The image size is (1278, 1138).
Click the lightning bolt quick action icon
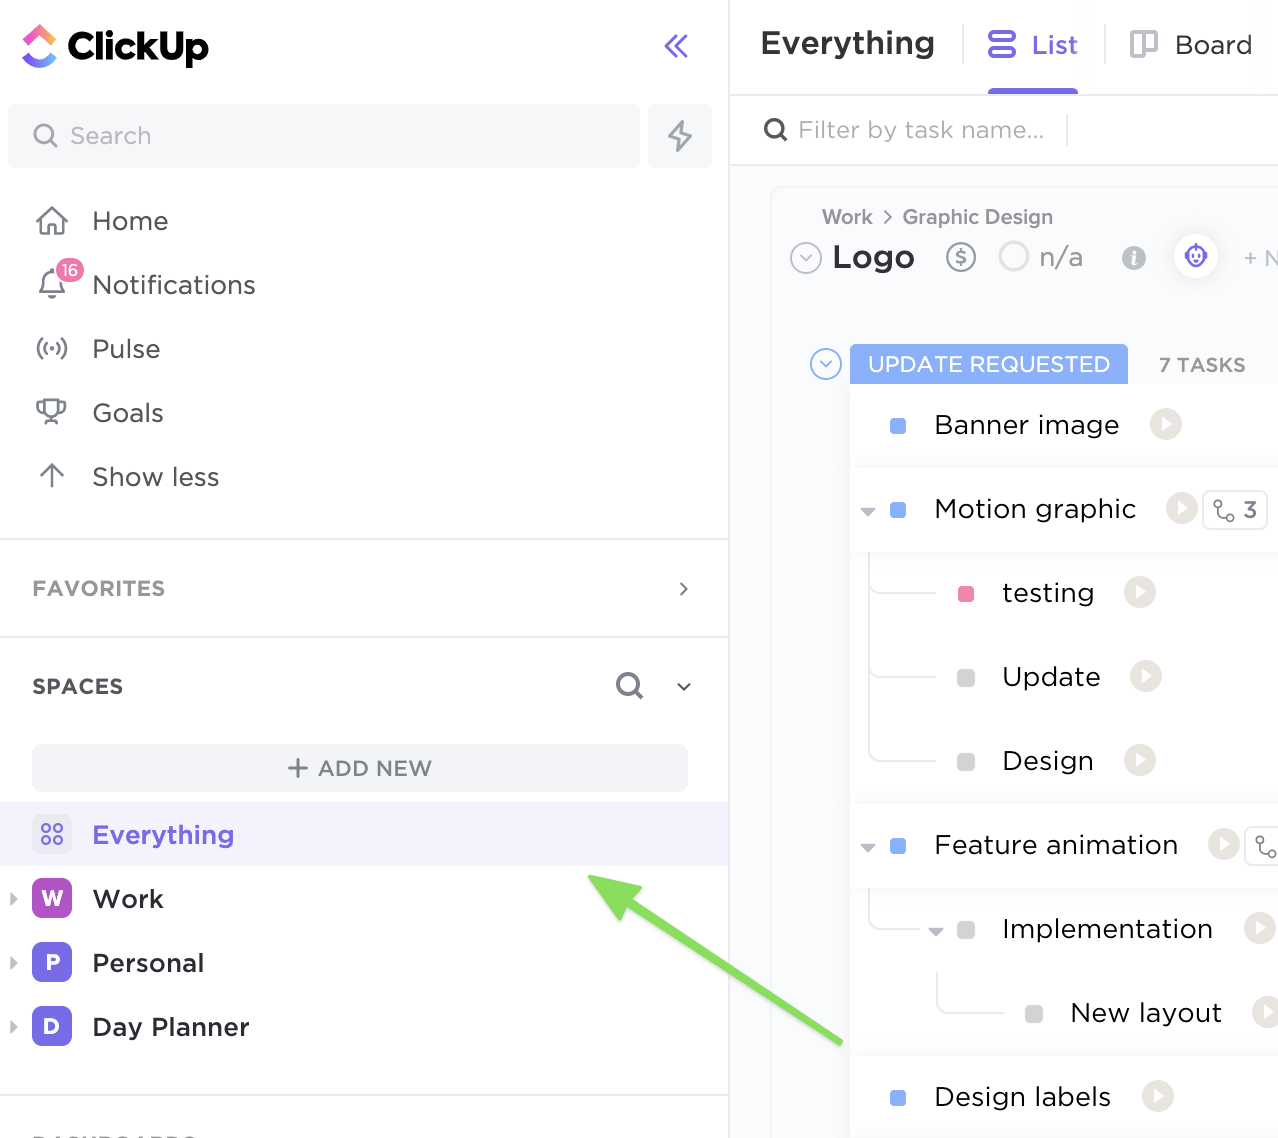680,136
